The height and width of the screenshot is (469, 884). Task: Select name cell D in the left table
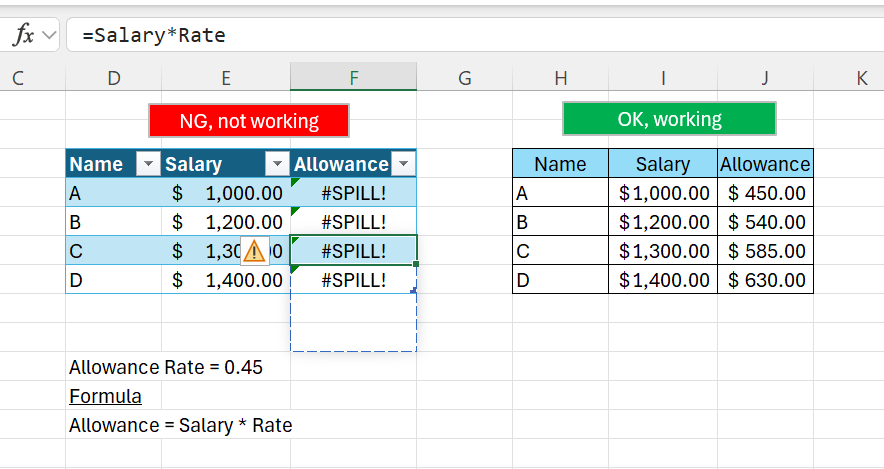coord(114,280)
